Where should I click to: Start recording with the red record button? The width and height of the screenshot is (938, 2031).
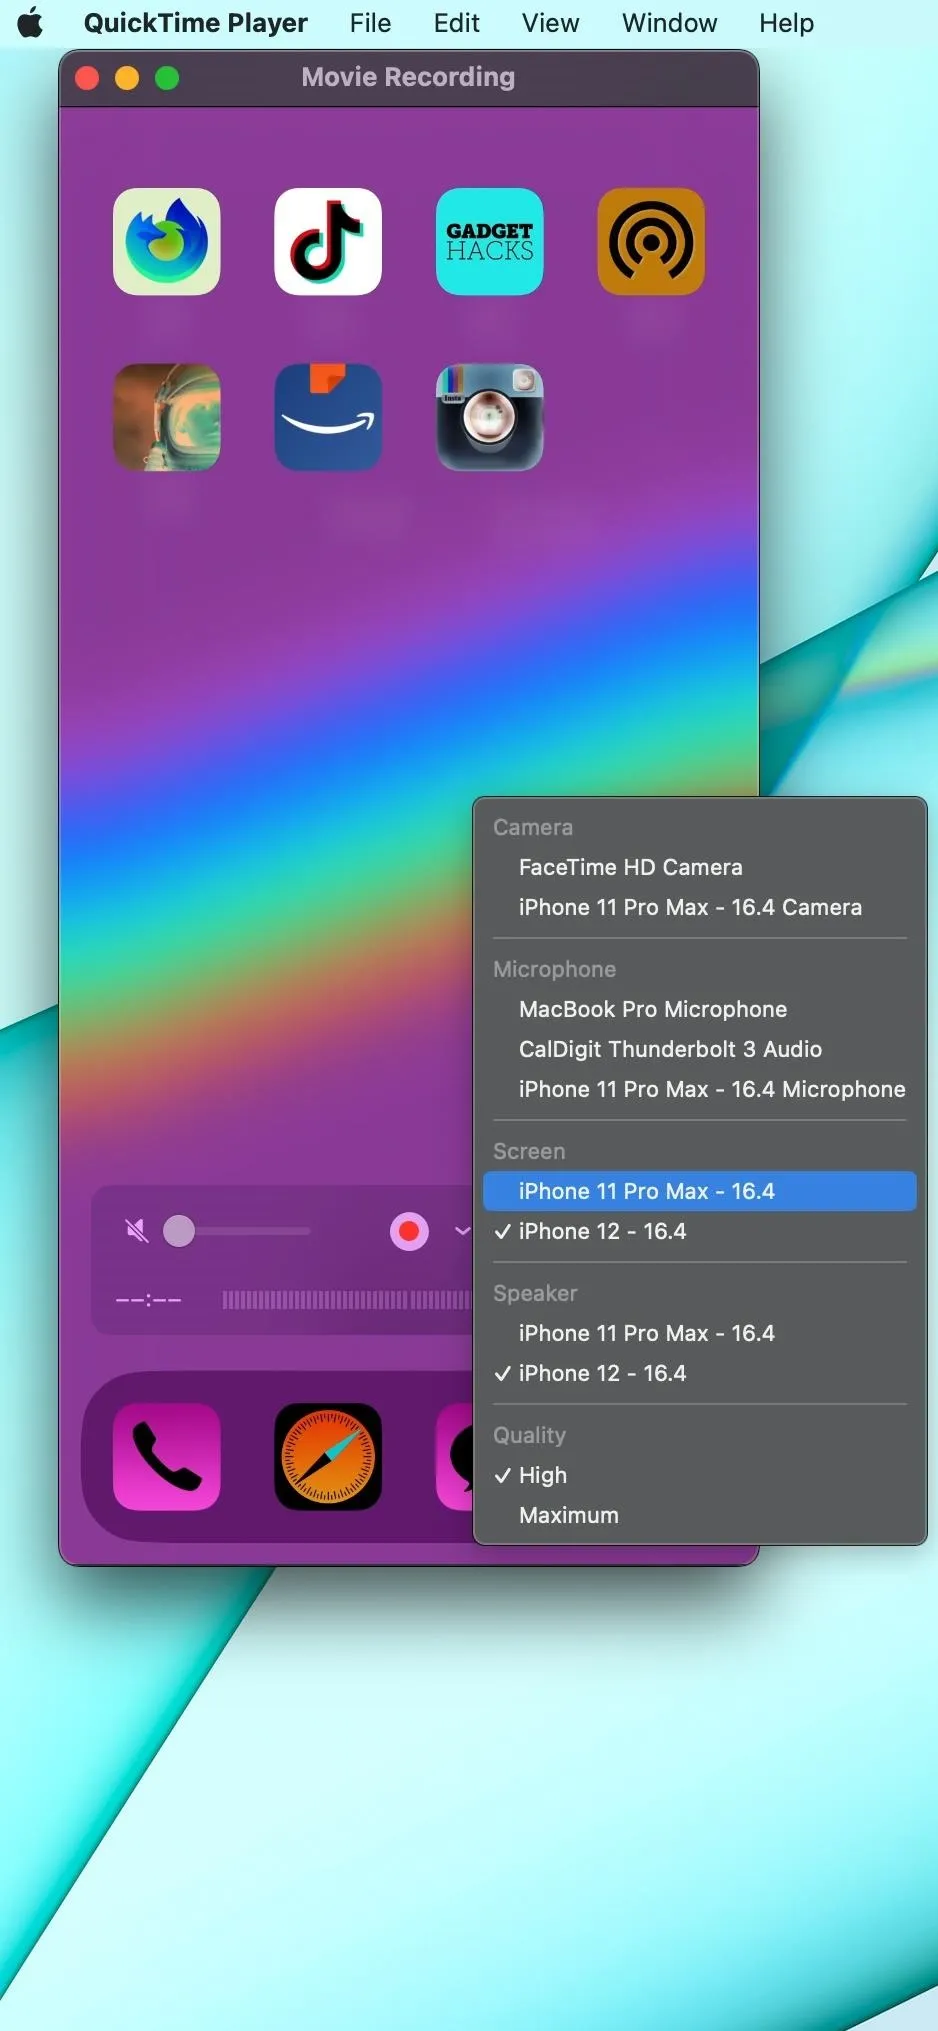409,1231
